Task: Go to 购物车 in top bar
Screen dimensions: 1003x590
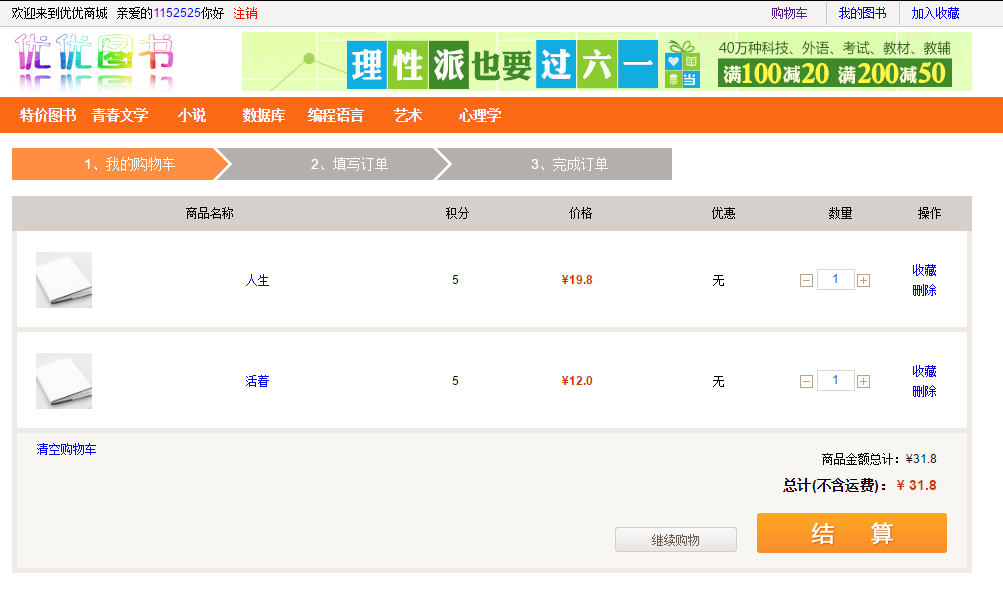Action: click(789, 13)
